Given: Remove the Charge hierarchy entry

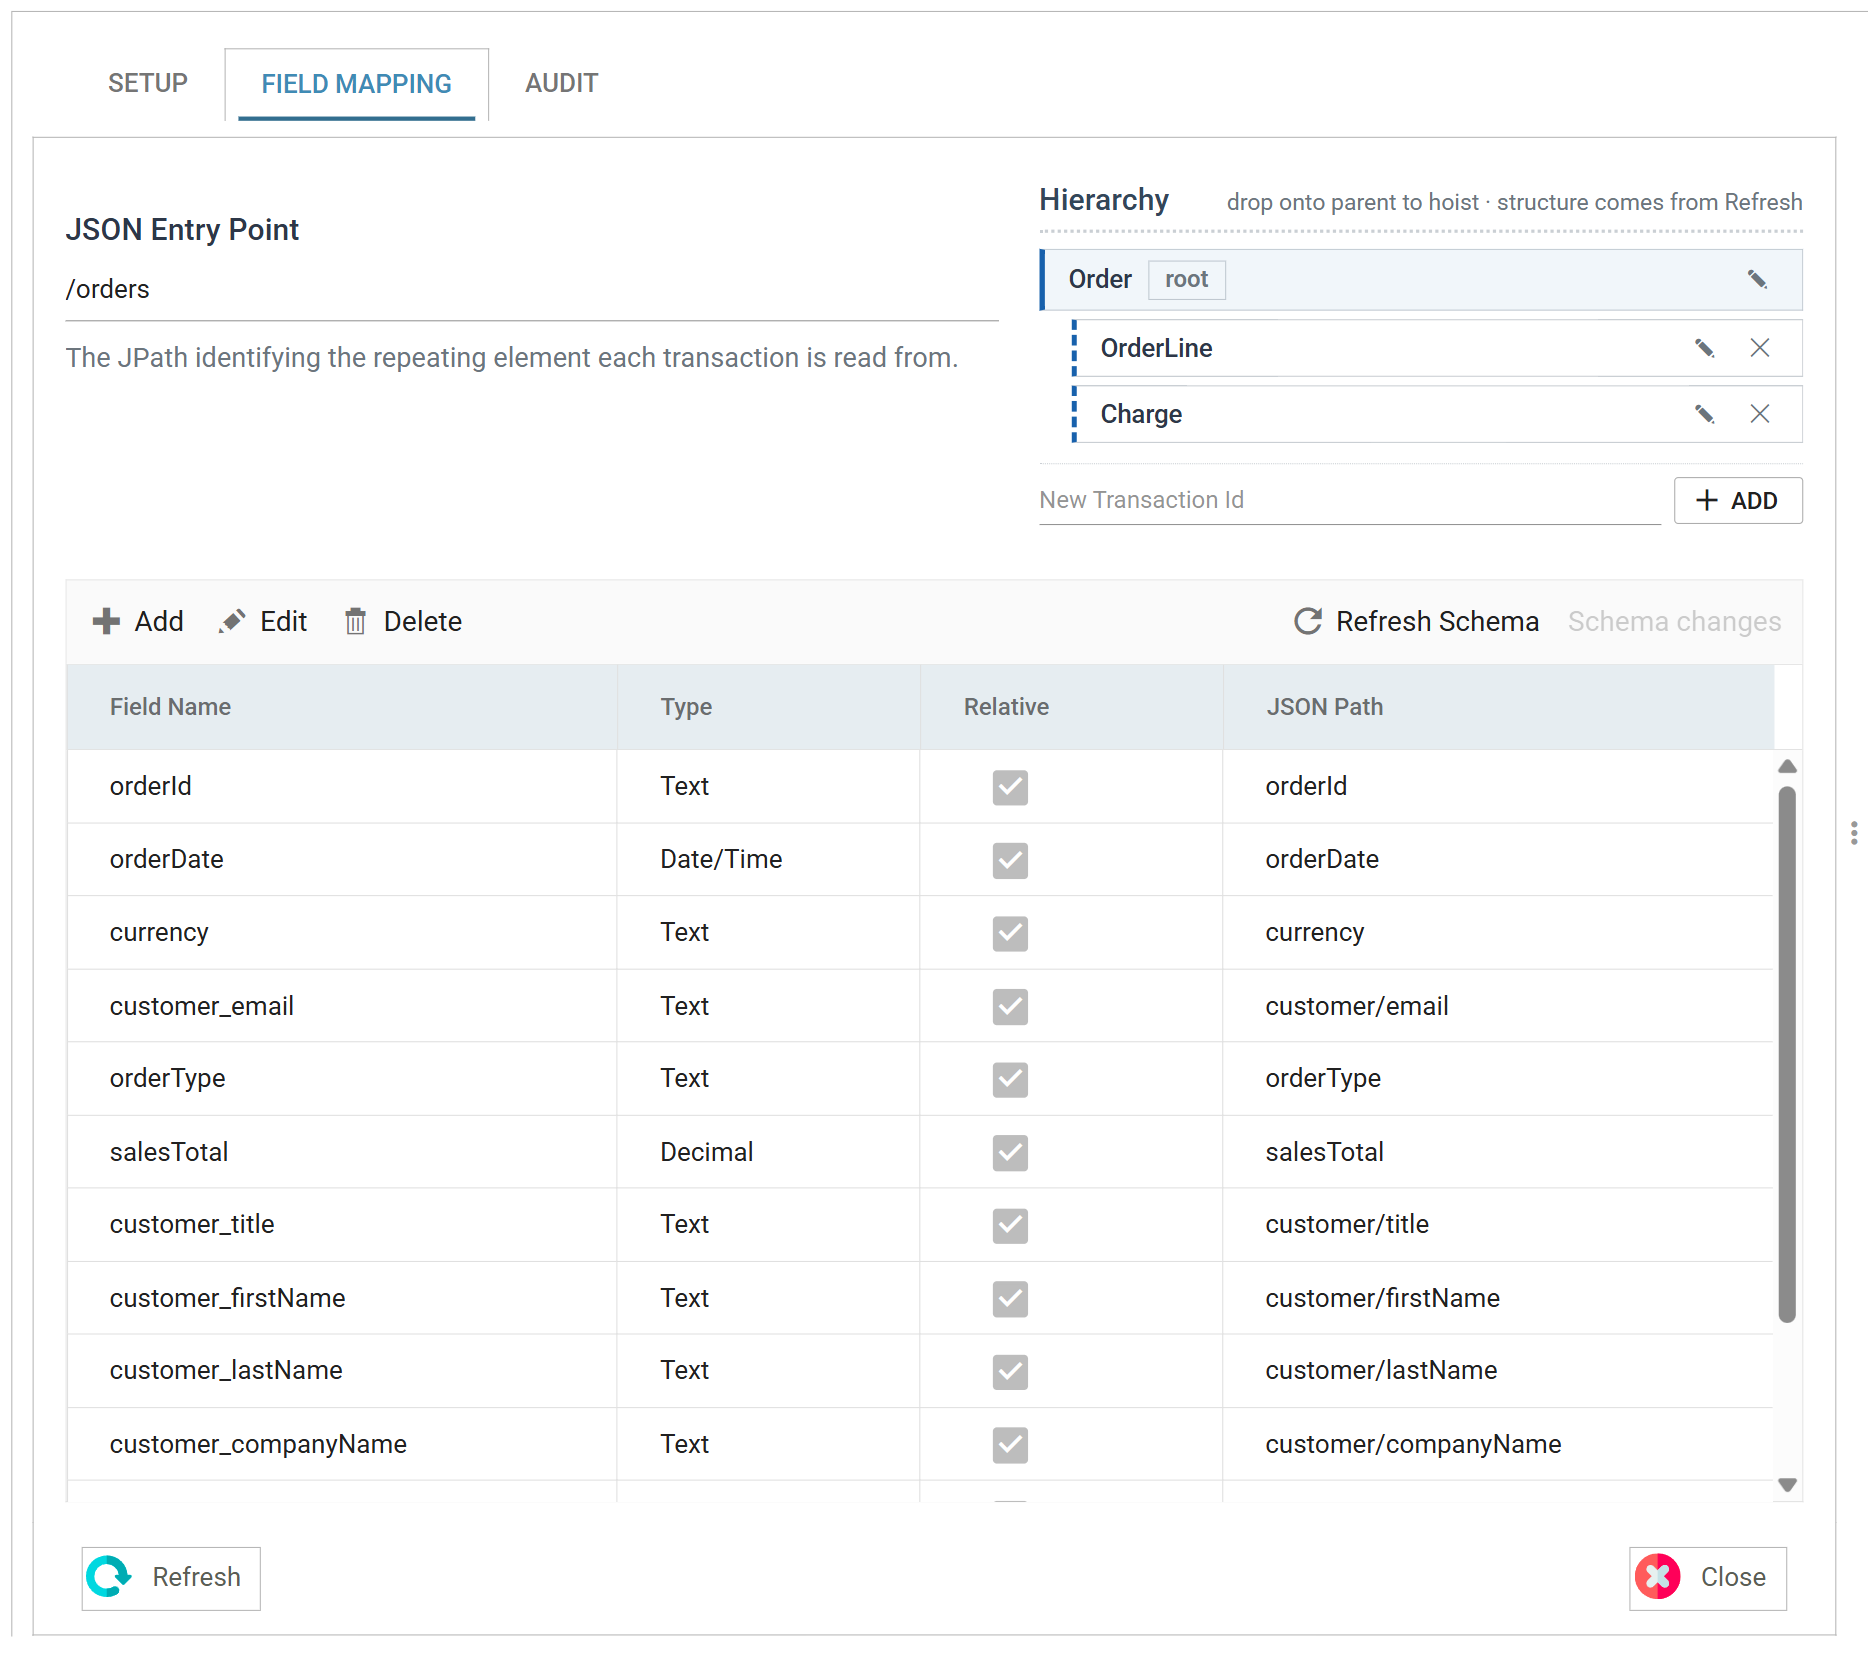Looking at the screenshot, I should click(1760, 414).
